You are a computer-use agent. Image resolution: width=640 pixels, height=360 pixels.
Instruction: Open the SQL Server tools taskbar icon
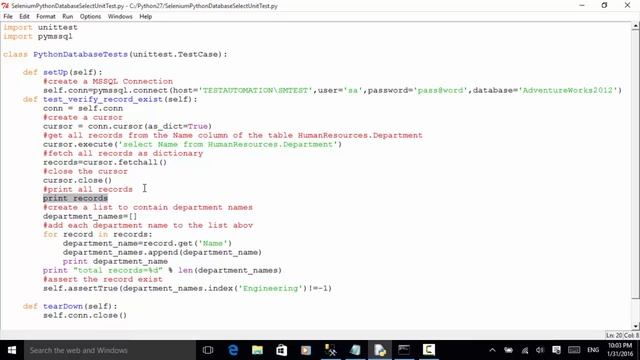tap(331, 350)
